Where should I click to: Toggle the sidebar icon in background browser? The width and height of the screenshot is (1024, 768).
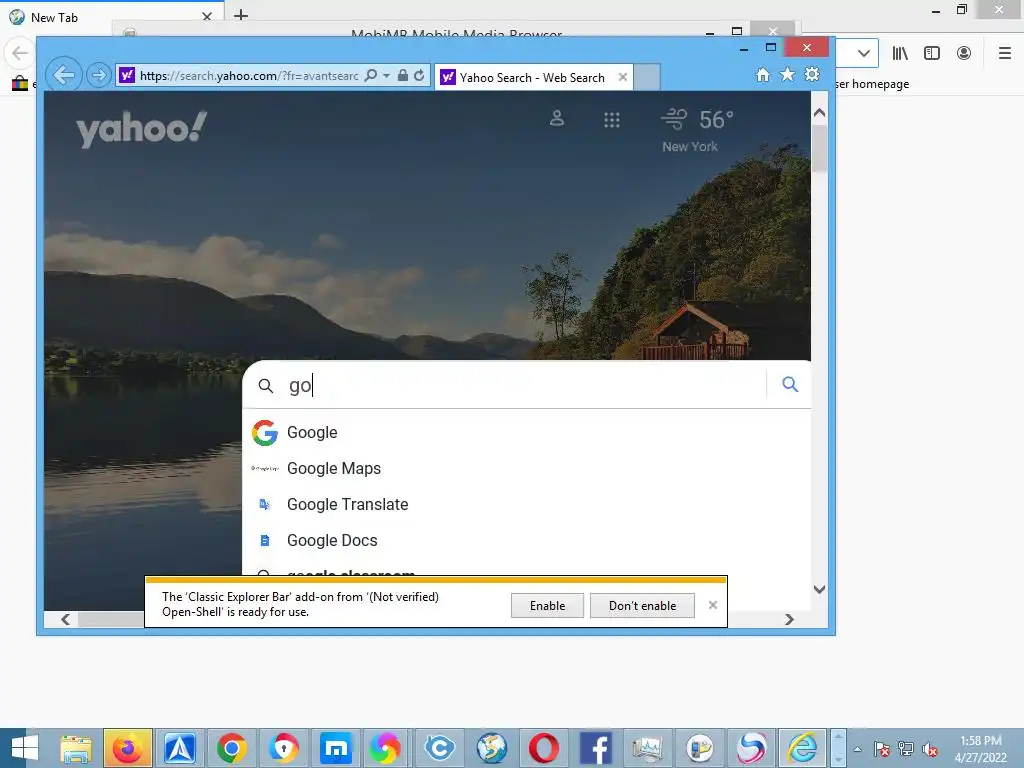932,54
